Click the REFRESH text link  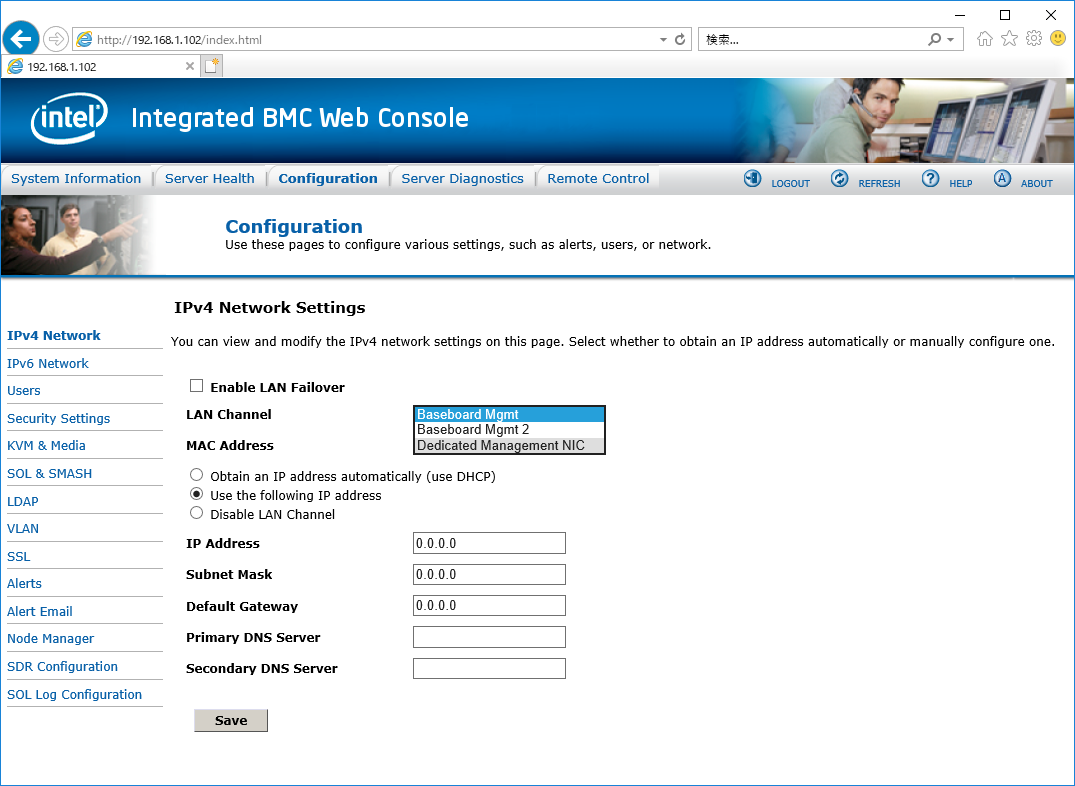(x=880, y=184)
